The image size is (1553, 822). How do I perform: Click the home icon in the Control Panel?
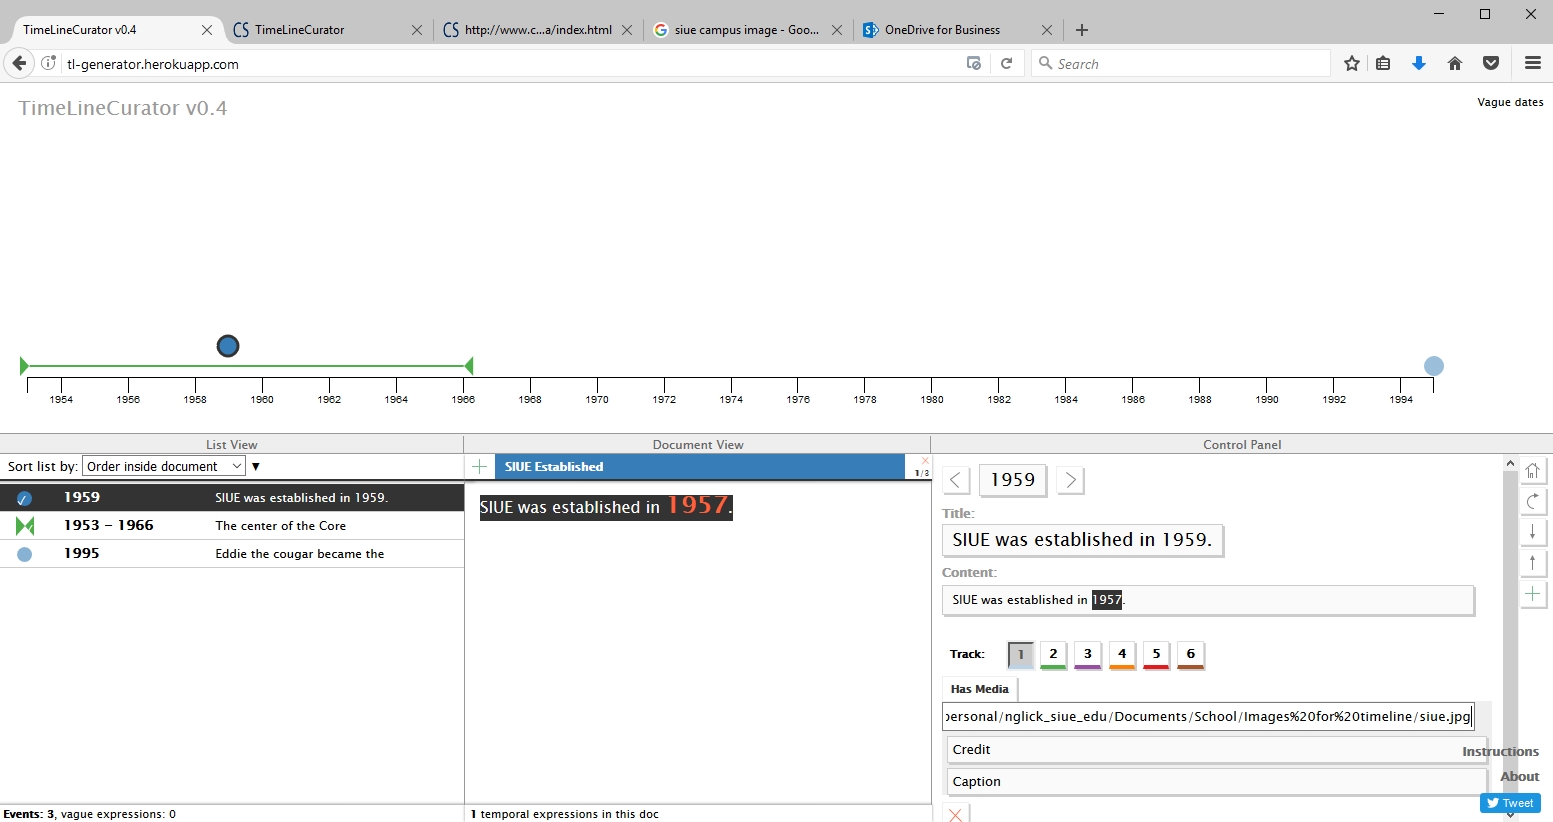pos(1532,471)
